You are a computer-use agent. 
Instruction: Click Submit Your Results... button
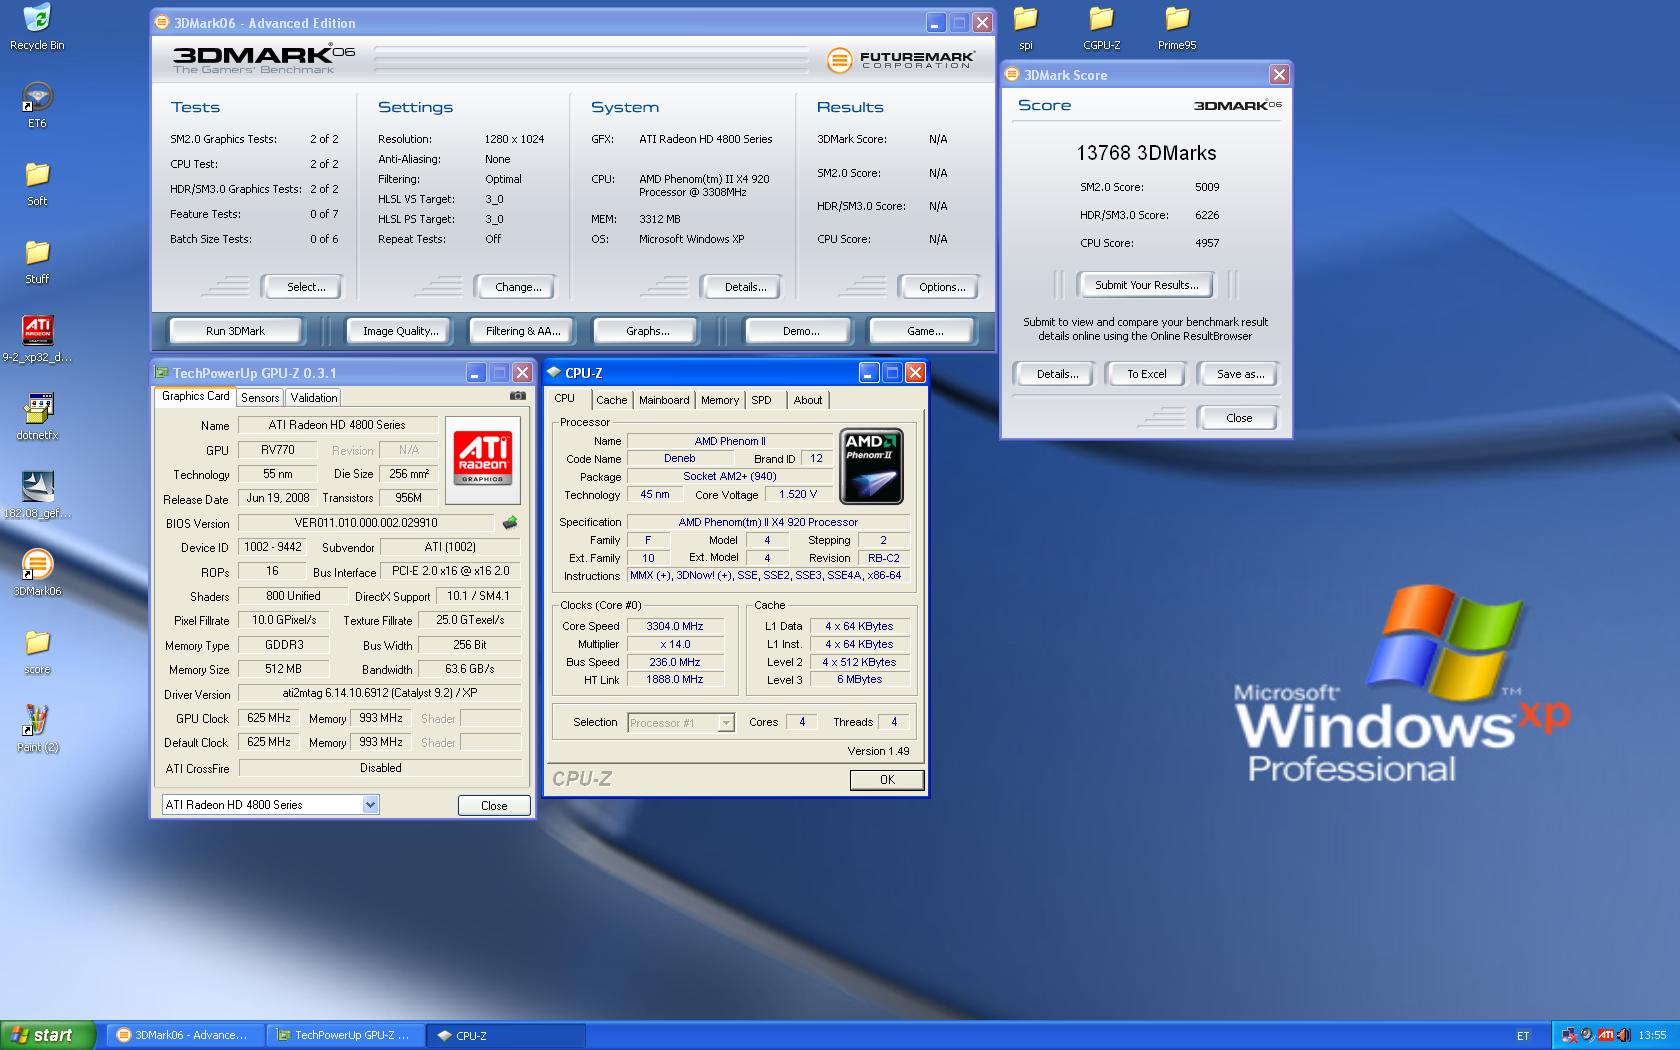tap(1146, 285)
